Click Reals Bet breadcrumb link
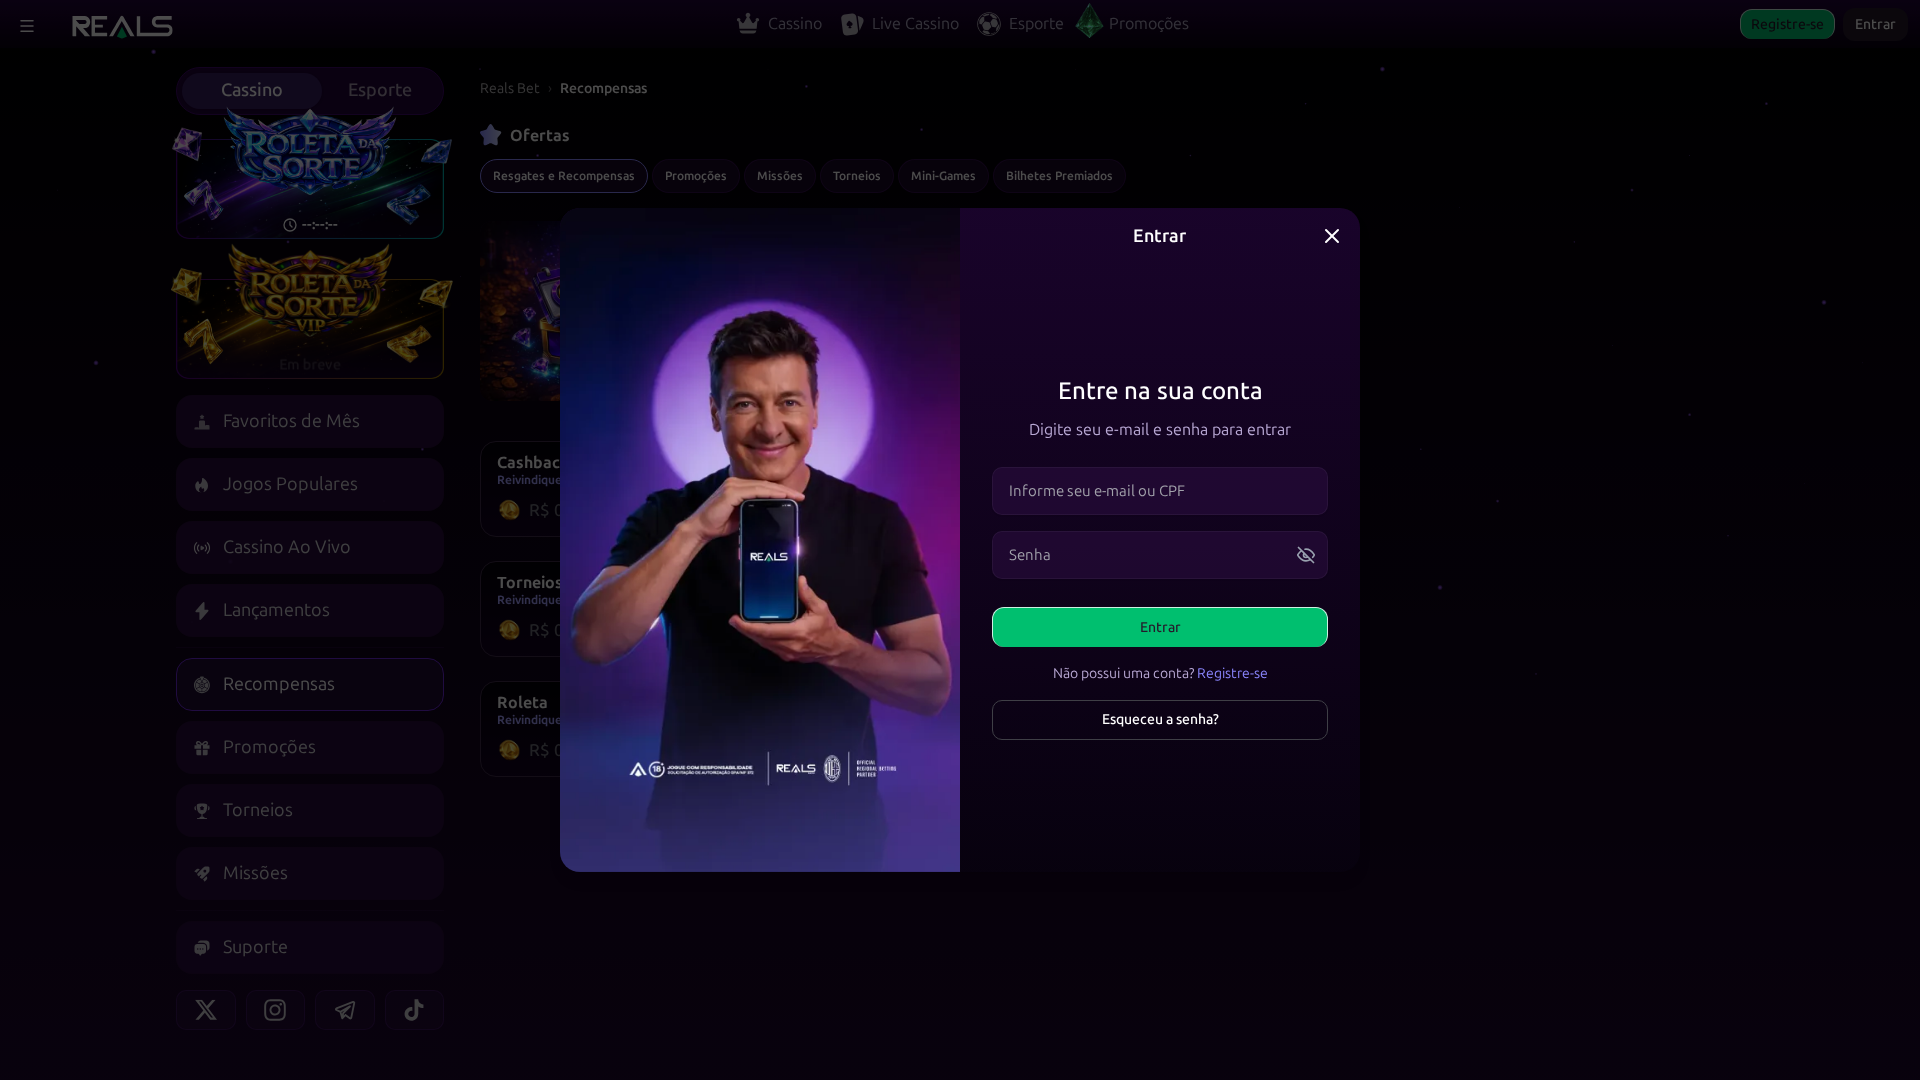The height and width of the screenshot is (1080, 1920). (510, 88)
